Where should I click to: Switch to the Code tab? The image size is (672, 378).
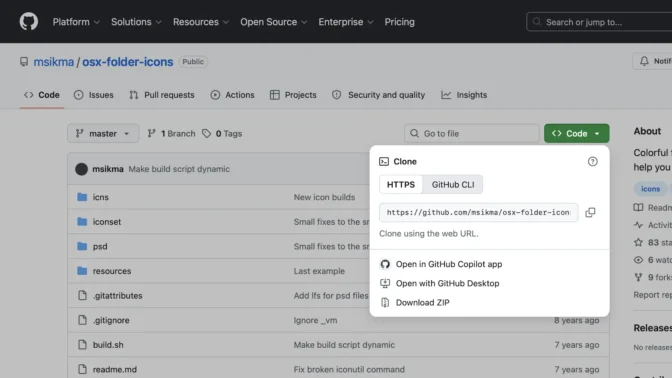(42, 95)
